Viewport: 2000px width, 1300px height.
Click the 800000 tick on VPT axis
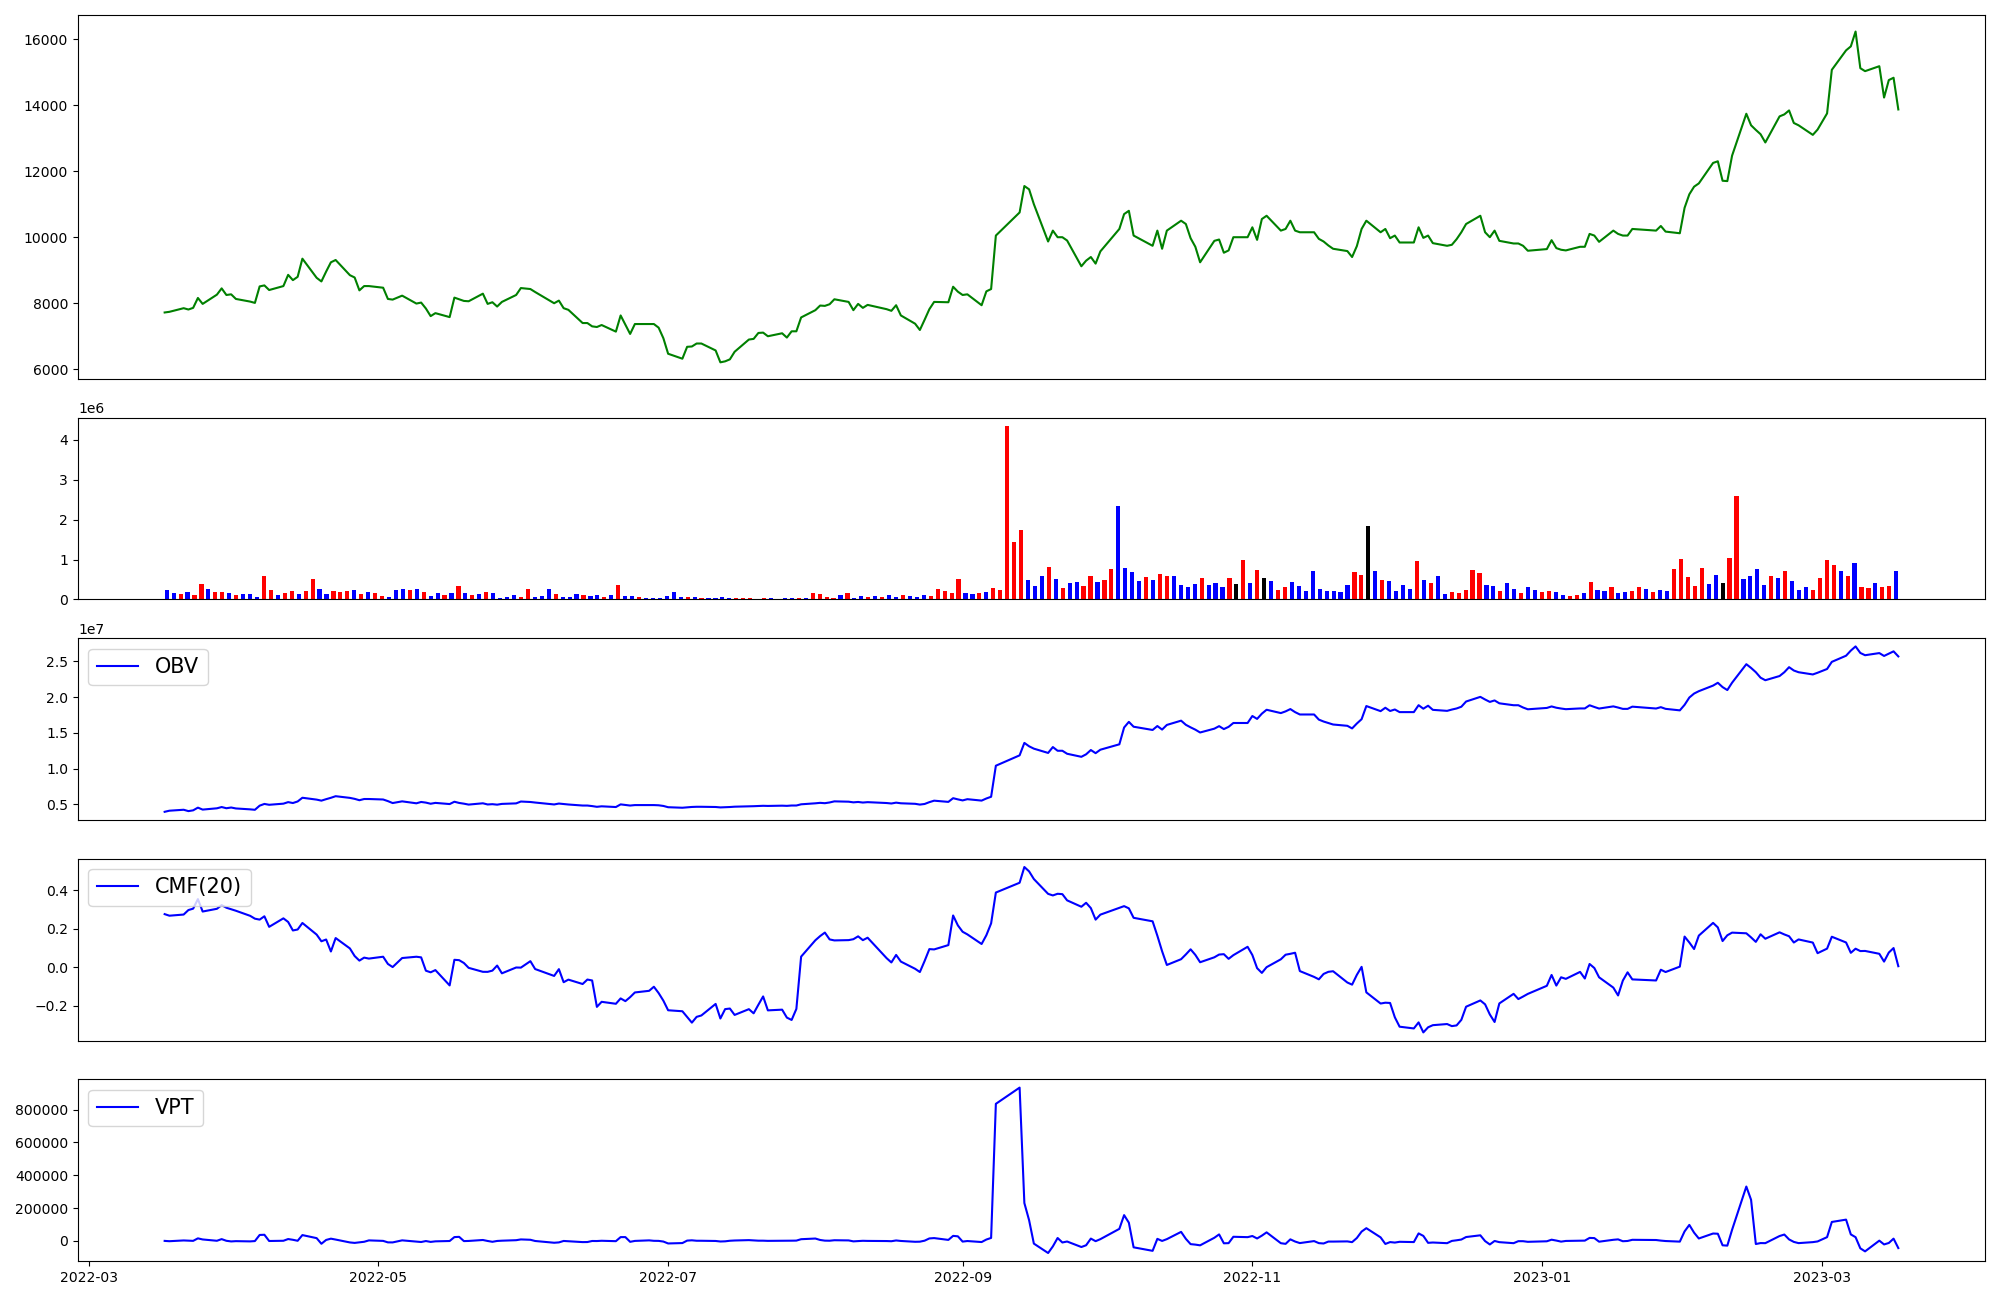[x=41, y=1110]
